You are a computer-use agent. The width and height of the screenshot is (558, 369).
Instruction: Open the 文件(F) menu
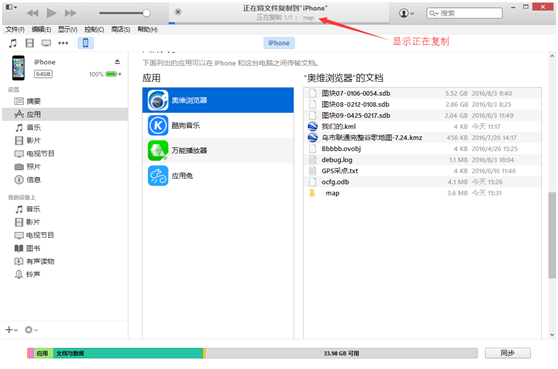coord(15,30)
